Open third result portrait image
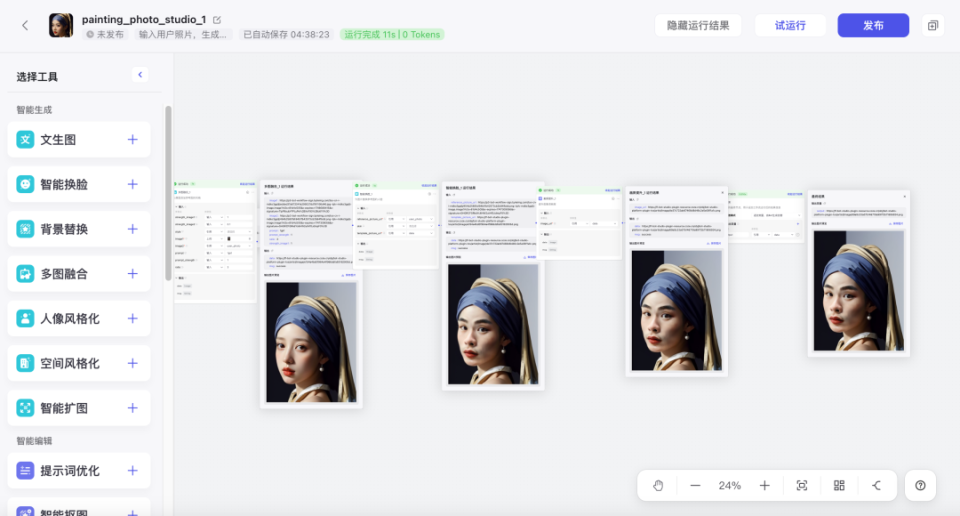Screen dimensions: 960x516 677,310
